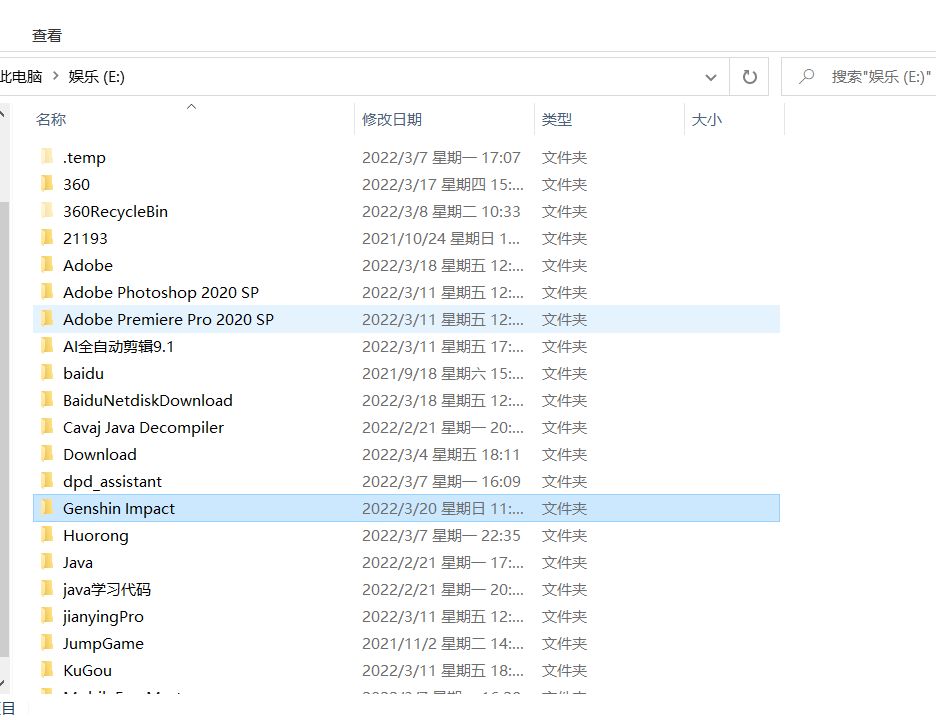
Task: Select the Cavaj Java Decompiler name
Action: coord(143,427)
